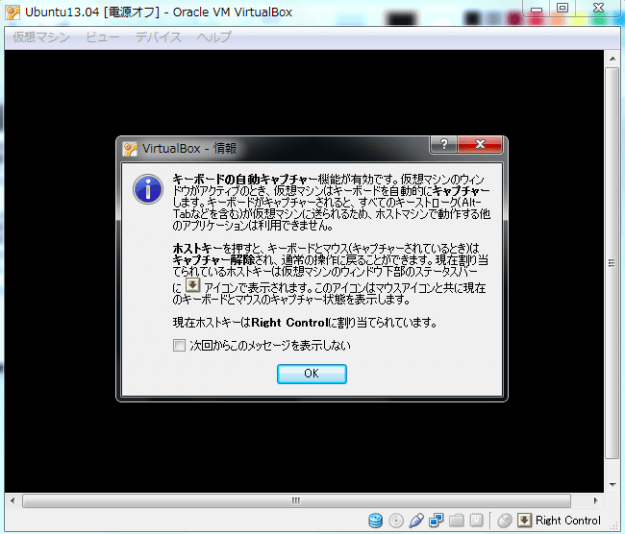The image size is (625, 534).
Task: Click the horizontal scrollbar thumb
Action: [296, 500]
